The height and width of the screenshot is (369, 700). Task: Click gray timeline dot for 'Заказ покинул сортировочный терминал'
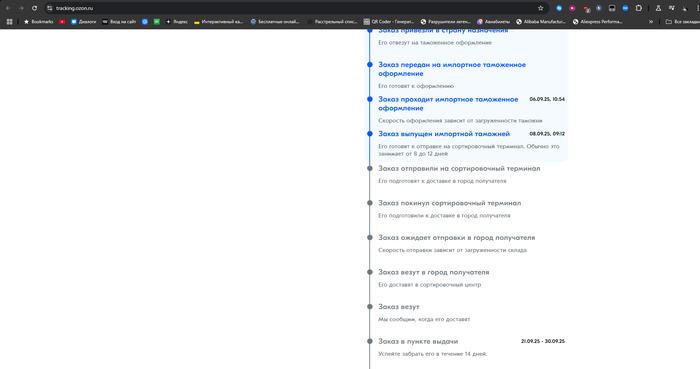tap(370, 203)
